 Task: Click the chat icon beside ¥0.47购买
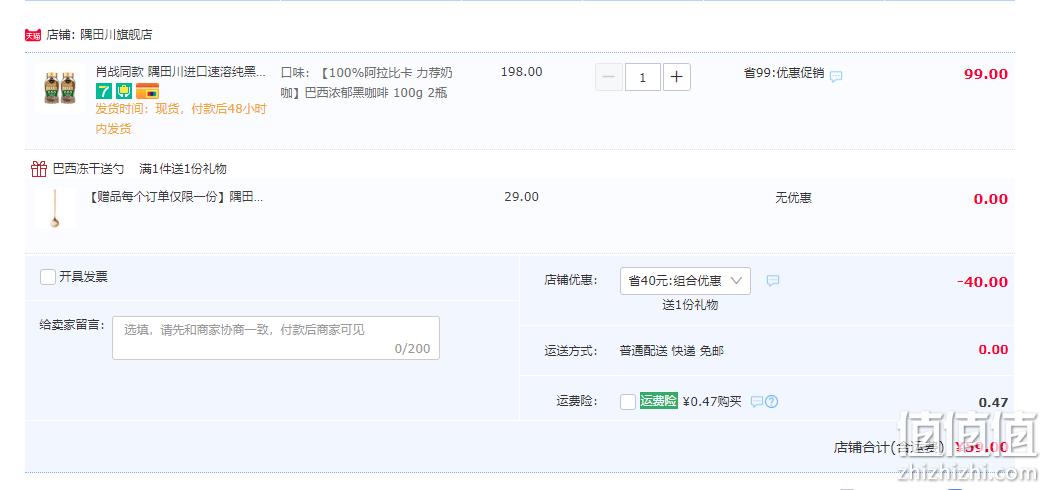click(x=757, y=402)
